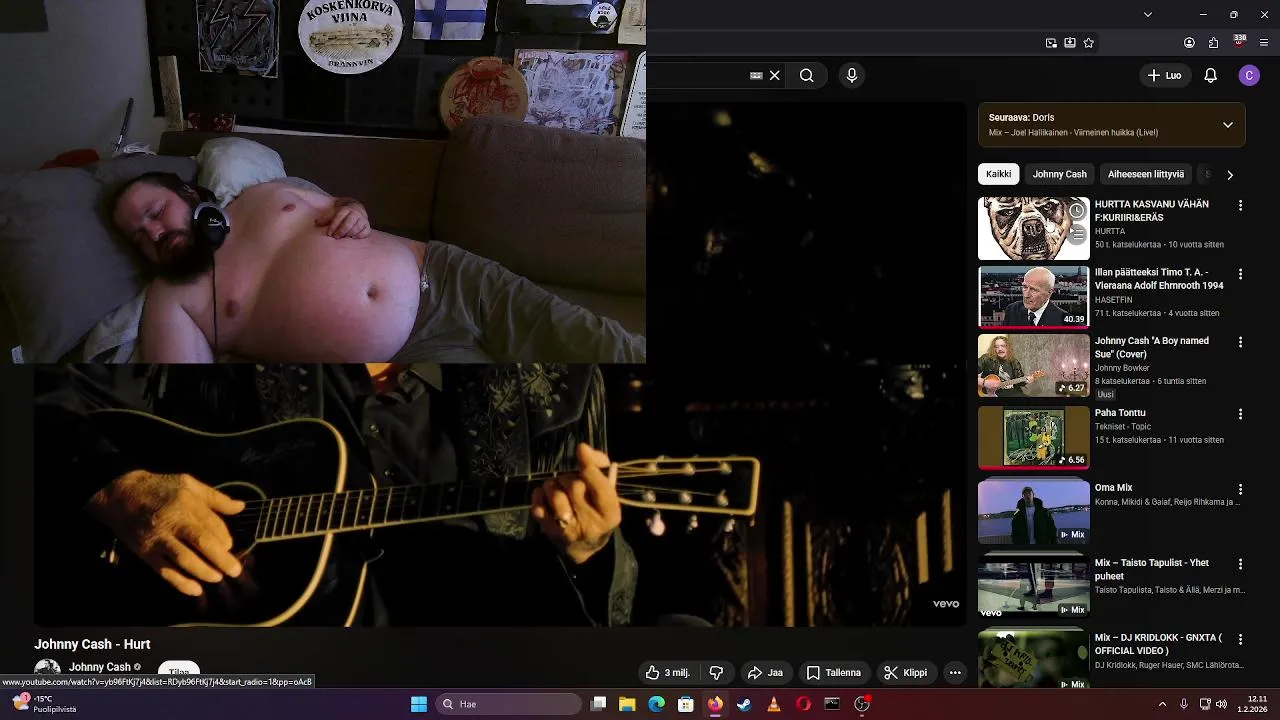Open Opera browser from the taskbar
1280x720 pixels.
pos(803,704)
